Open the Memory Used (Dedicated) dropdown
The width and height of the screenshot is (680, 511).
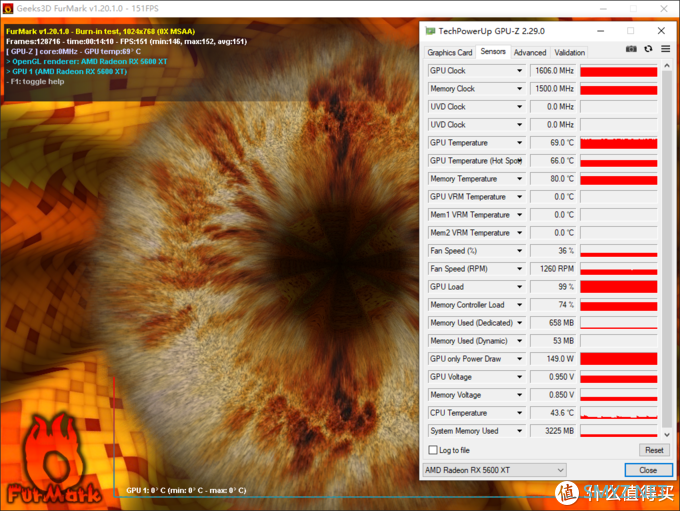coord(520,323)
